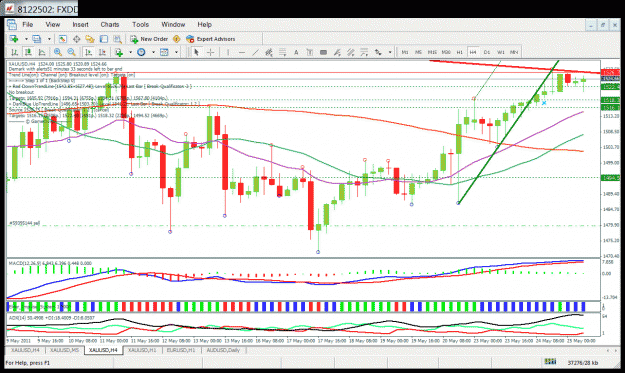This screenshot has height=373, width=625.
Task: Open the View menu
Action: pyautogui.click(x=53, y=25)
